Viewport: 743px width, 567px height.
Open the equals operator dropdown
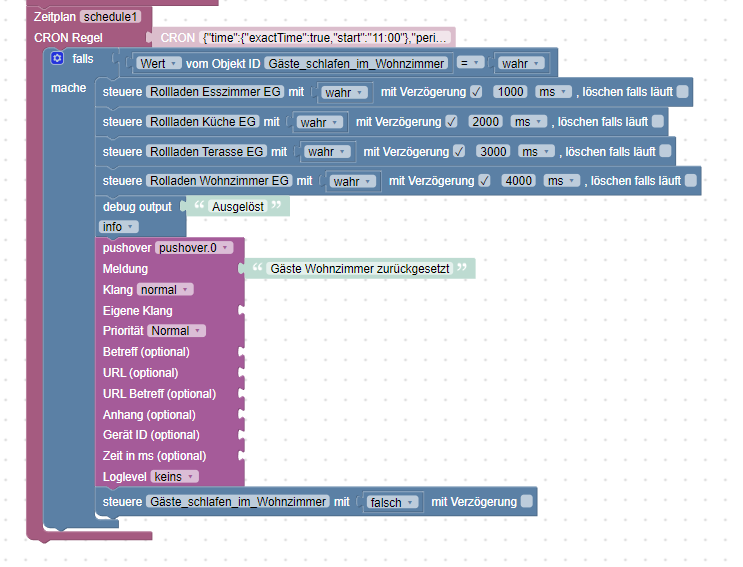470,63
